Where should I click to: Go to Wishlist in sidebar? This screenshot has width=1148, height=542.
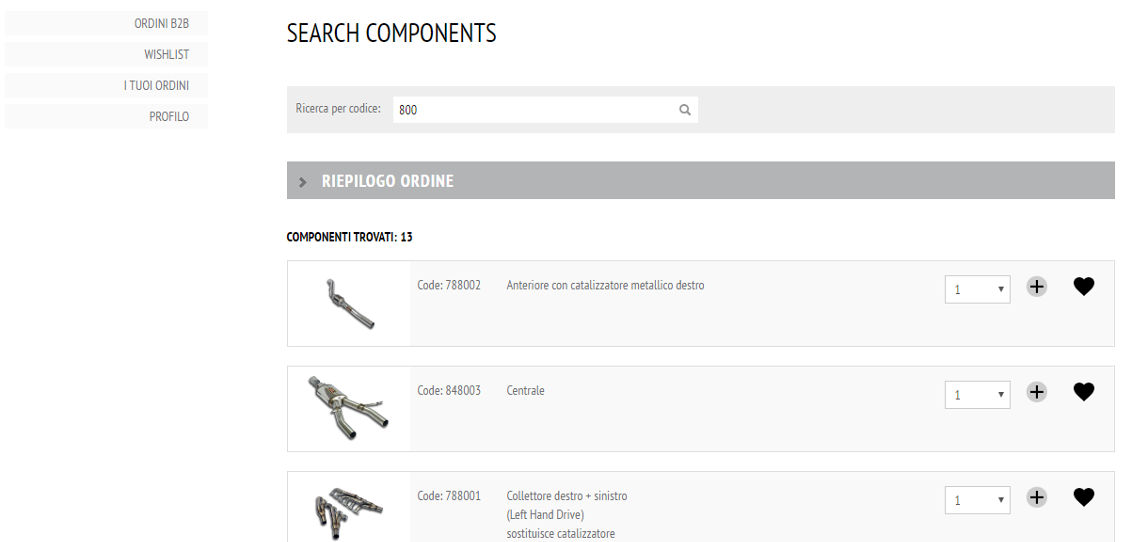106,54
